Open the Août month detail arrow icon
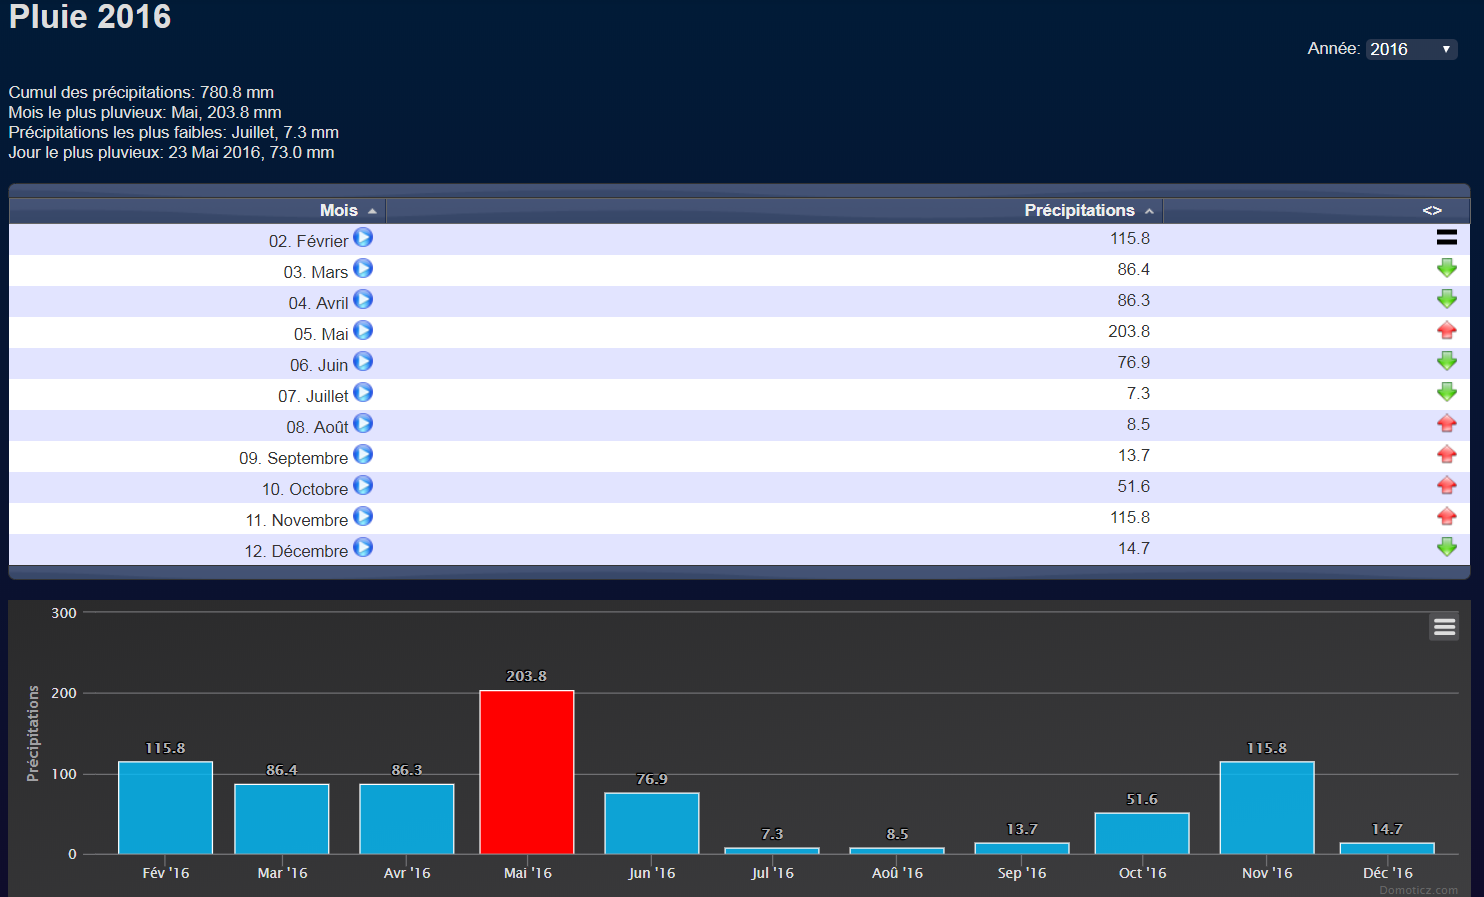 (x=363, y=424)
